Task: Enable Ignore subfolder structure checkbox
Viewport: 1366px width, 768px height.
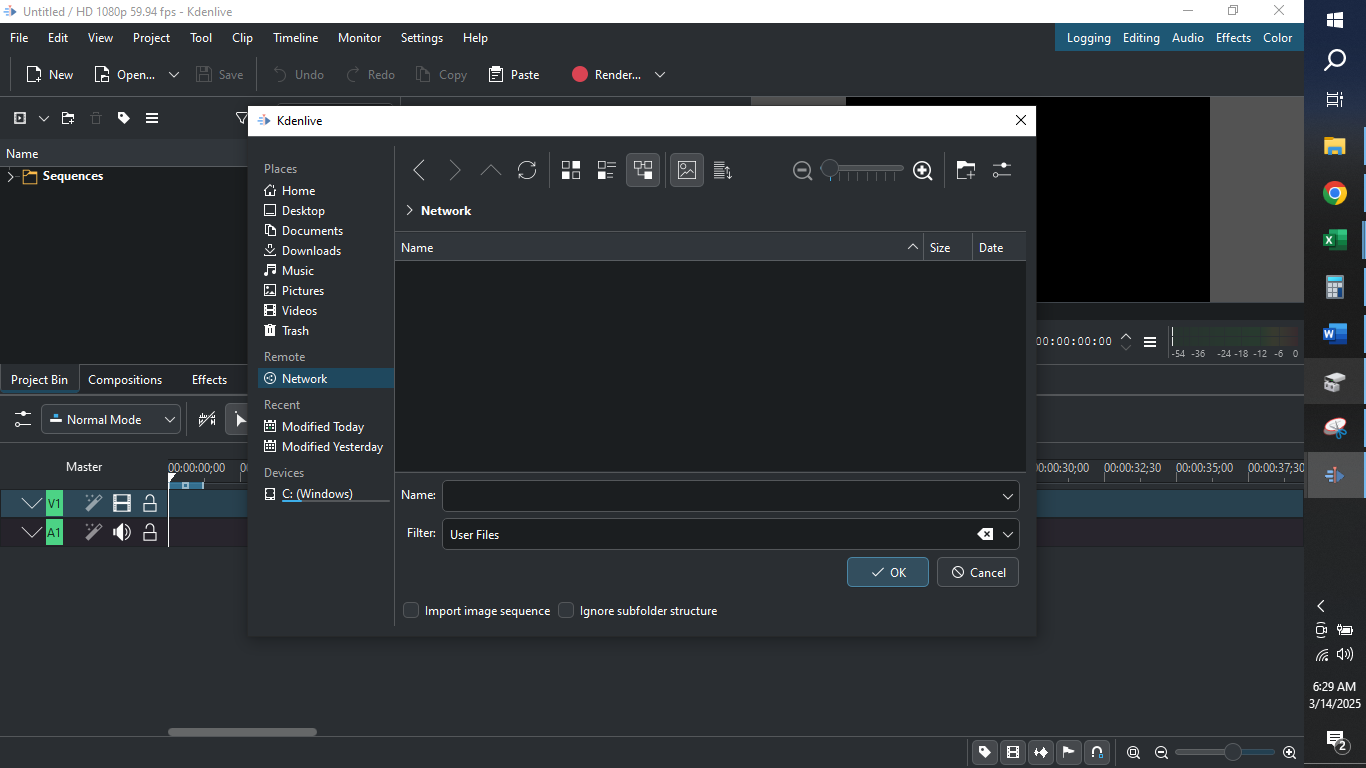Action: [x=566, y=611]
